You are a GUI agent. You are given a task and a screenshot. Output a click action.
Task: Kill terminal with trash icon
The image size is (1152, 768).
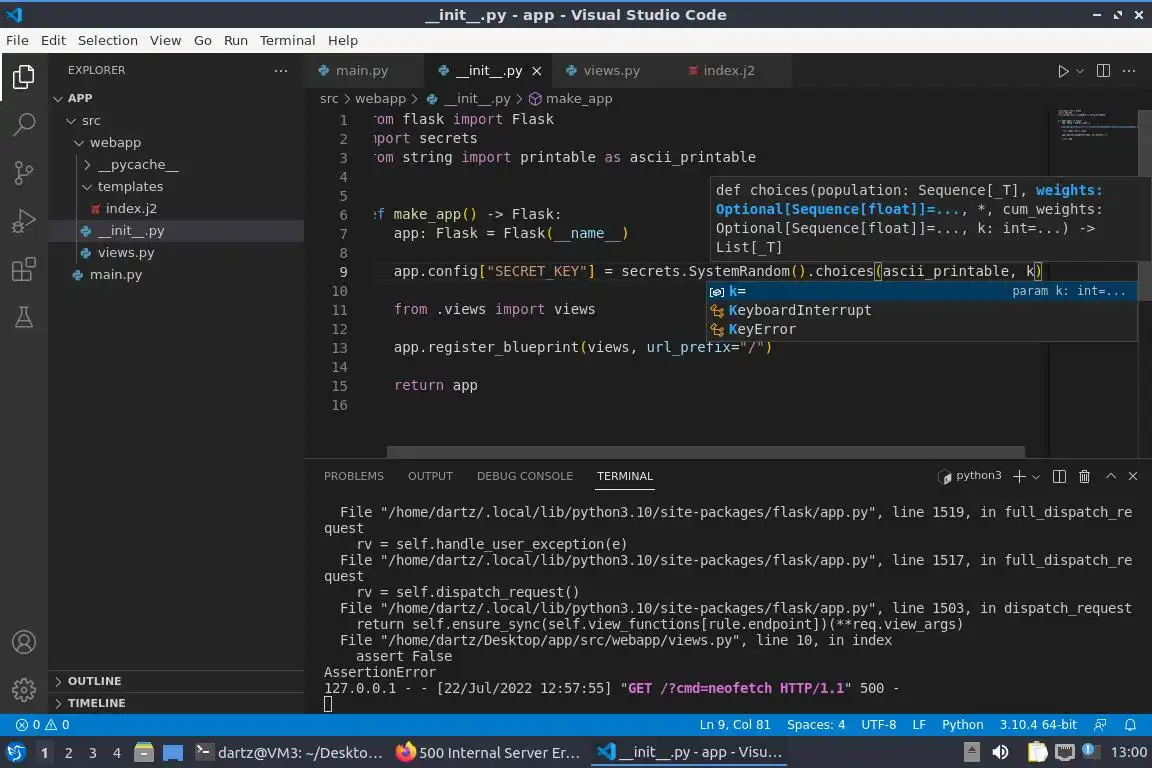coord(1084,476)
